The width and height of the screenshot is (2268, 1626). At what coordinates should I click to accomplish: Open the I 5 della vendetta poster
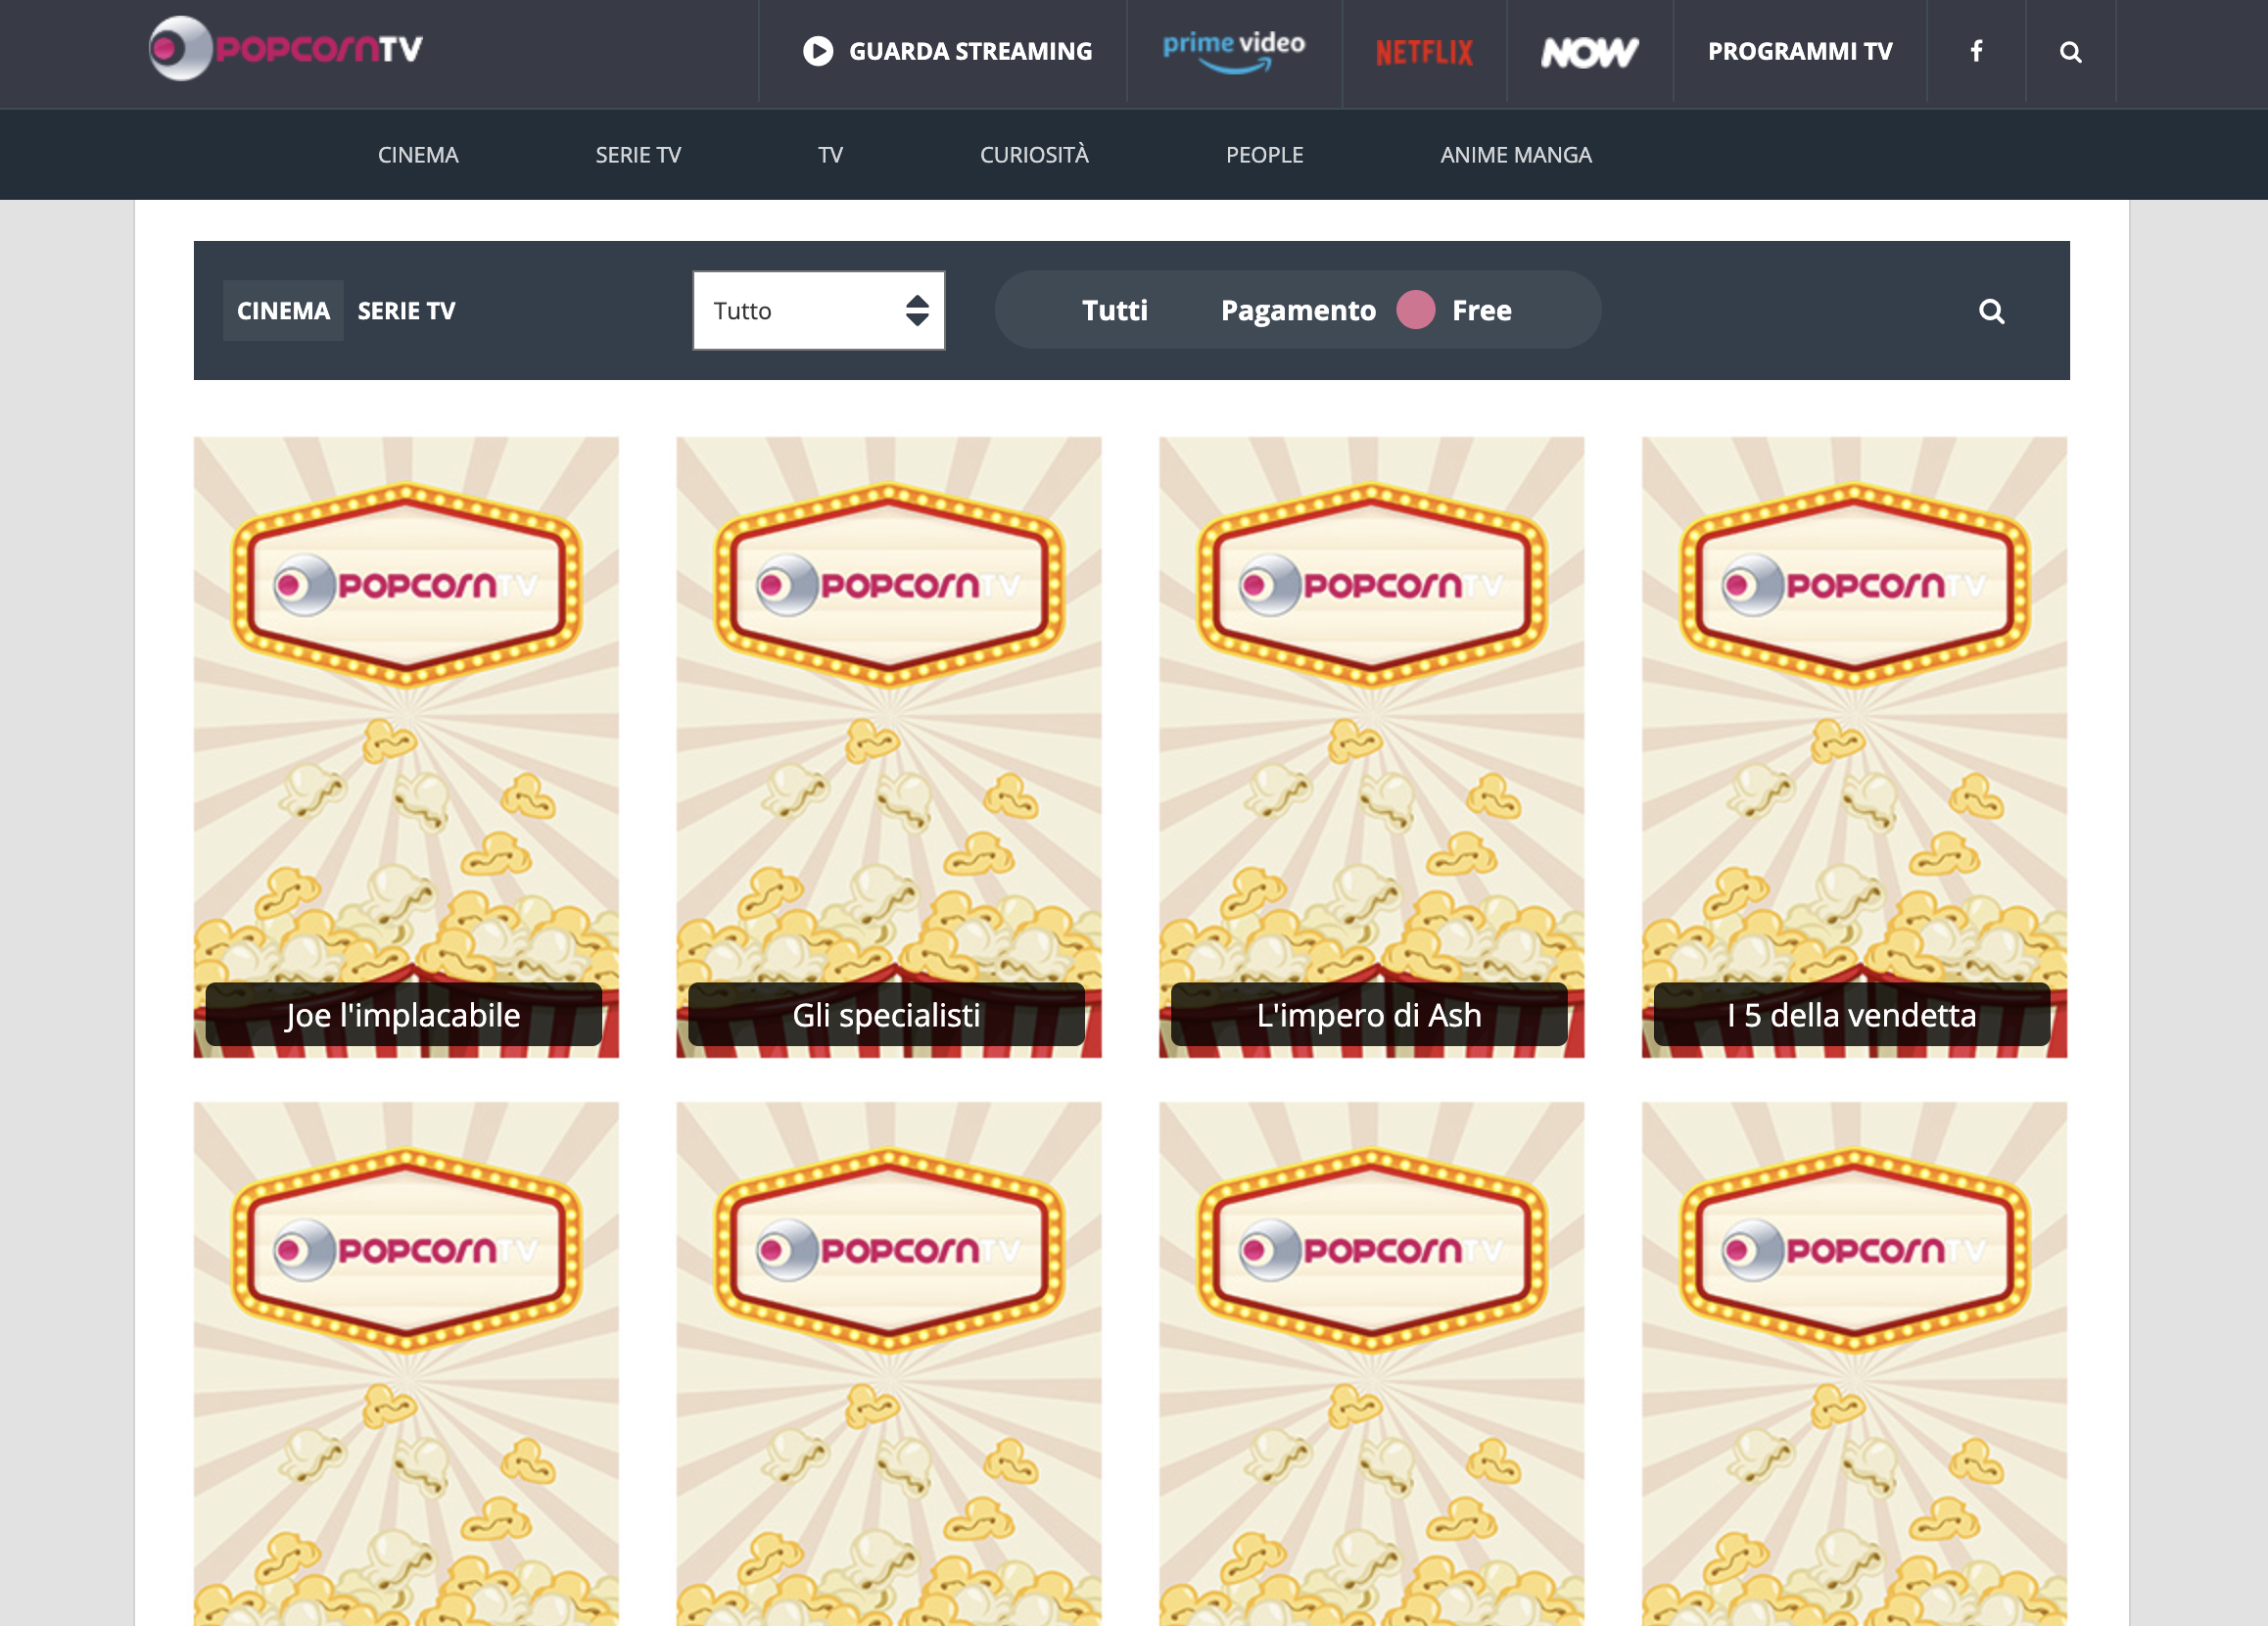(x=1854, y=746)
